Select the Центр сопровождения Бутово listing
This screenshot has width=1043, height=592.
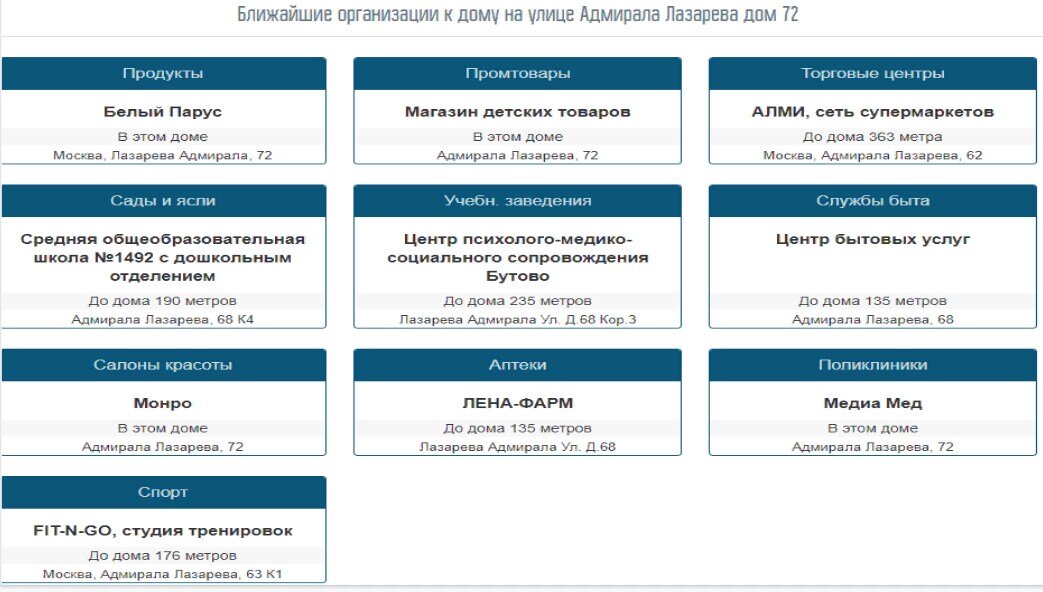[517, 257]
